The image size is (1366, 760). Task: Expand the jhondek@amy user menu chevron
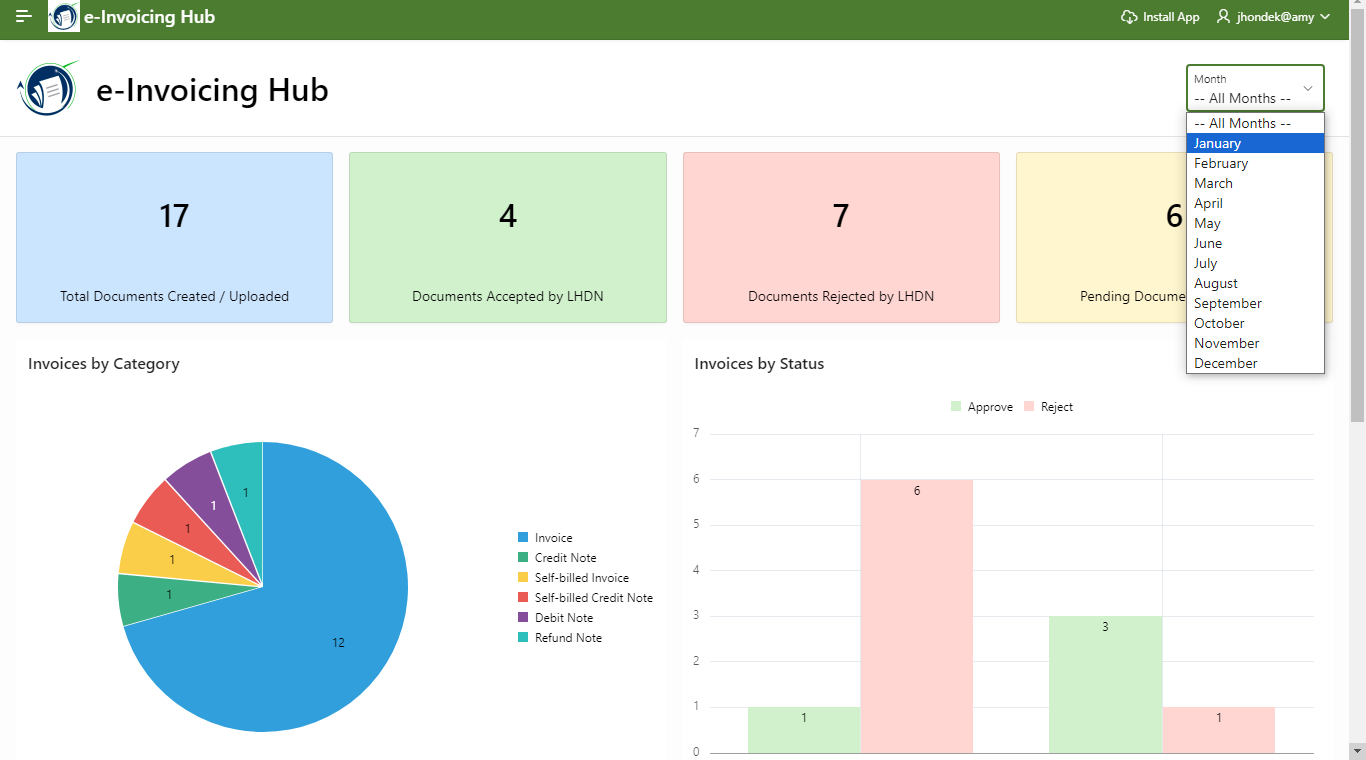pos(1325,17)
